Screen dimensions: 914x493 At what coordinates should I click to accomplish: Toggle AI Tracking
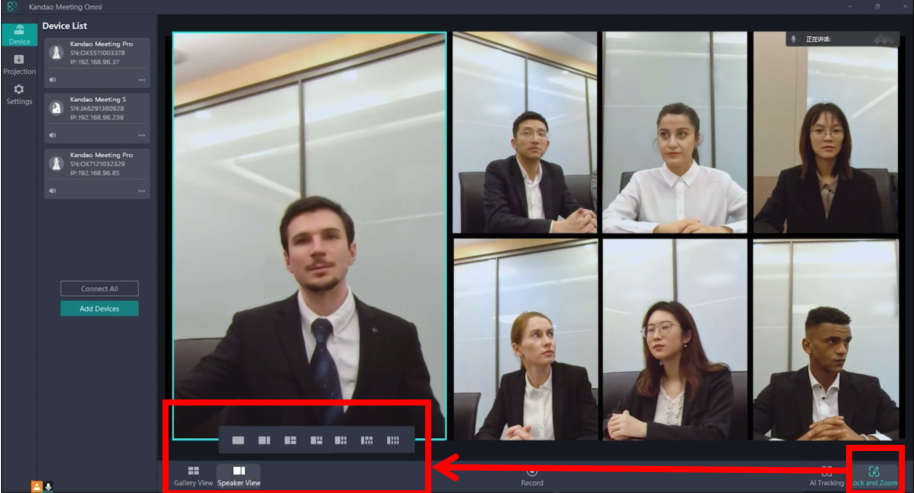(x=827, y=477)
